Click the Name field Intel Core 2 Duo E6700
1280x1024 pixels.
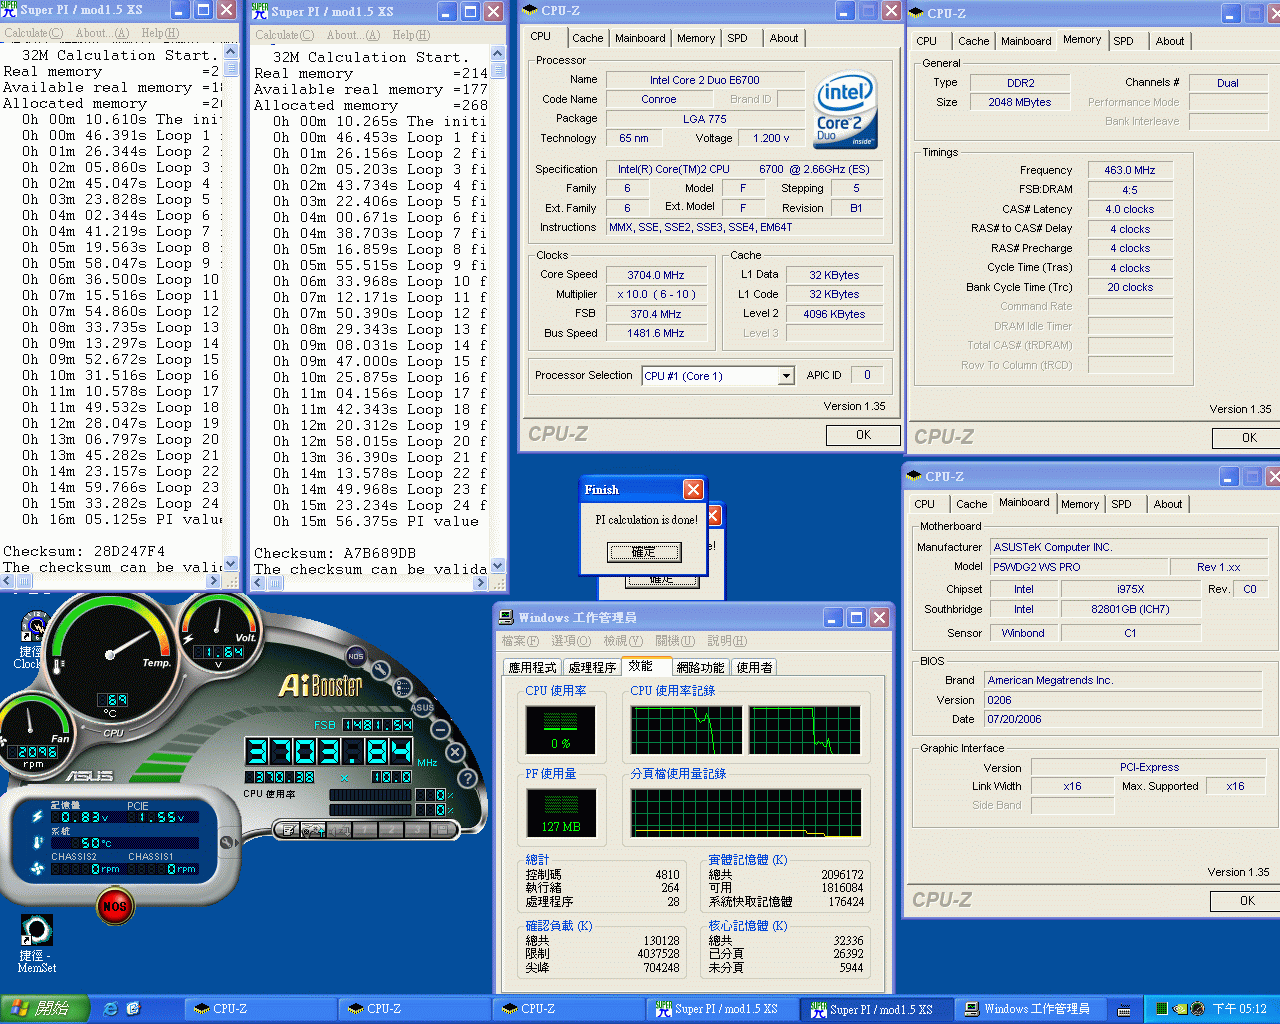(705, 80)
